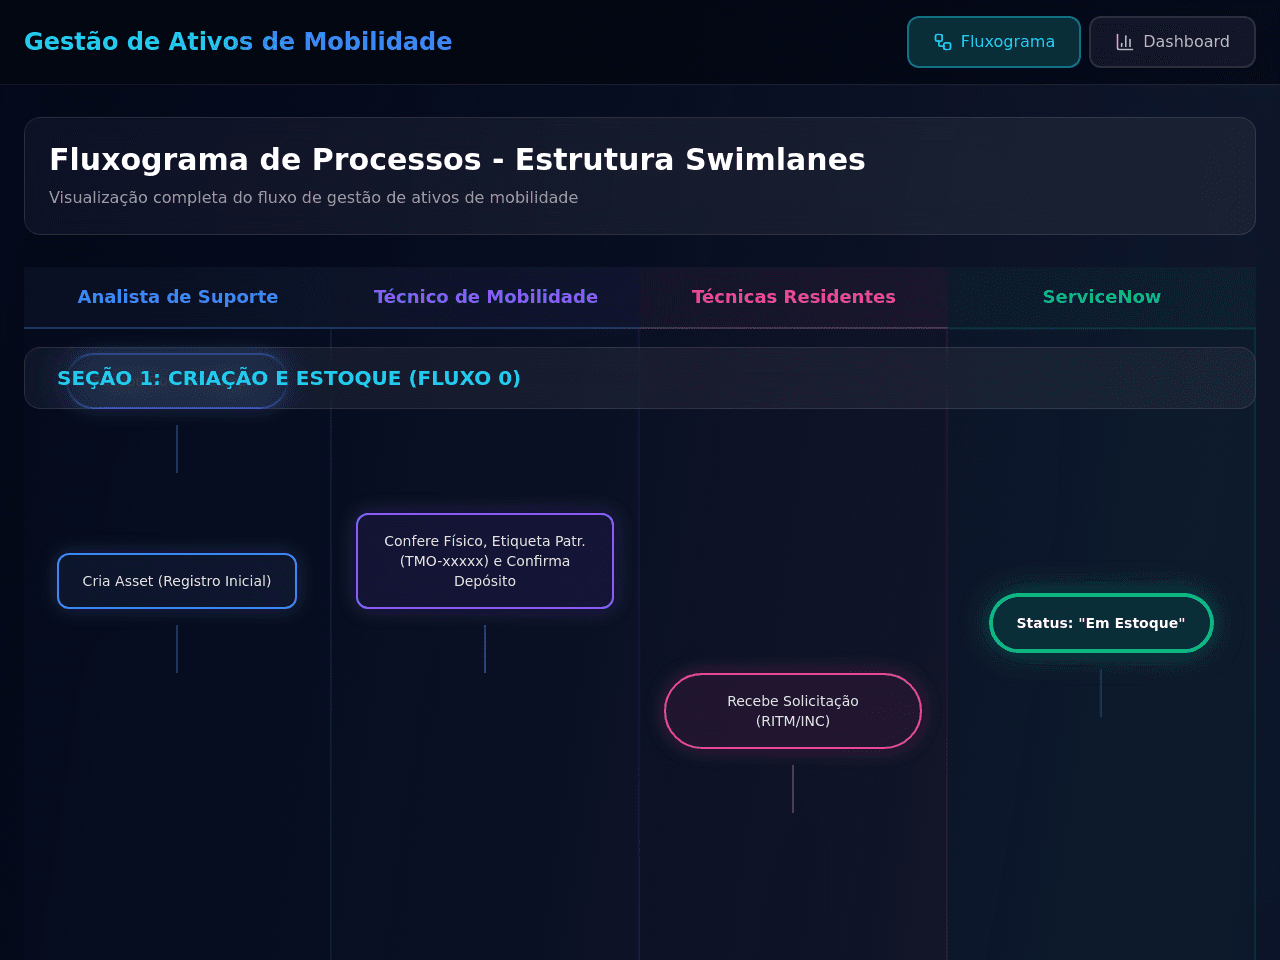Click the Fluxograma de Processos heading
1280x960 pixels.
(457, 160)
